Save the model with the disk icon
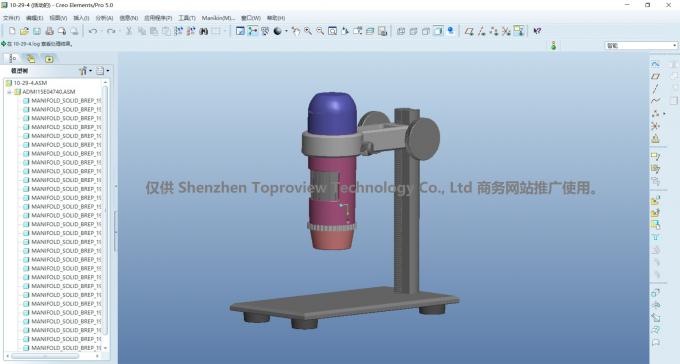 [37, 31]
